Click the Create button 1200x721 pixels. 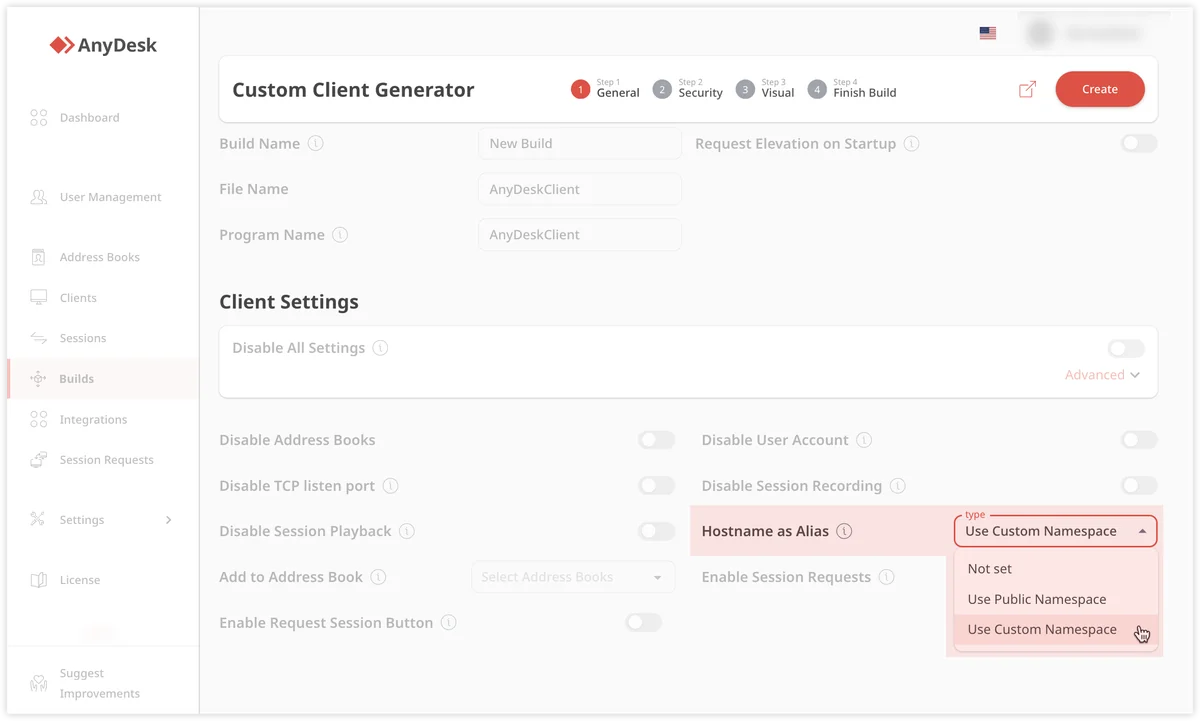click(1100, 89)
